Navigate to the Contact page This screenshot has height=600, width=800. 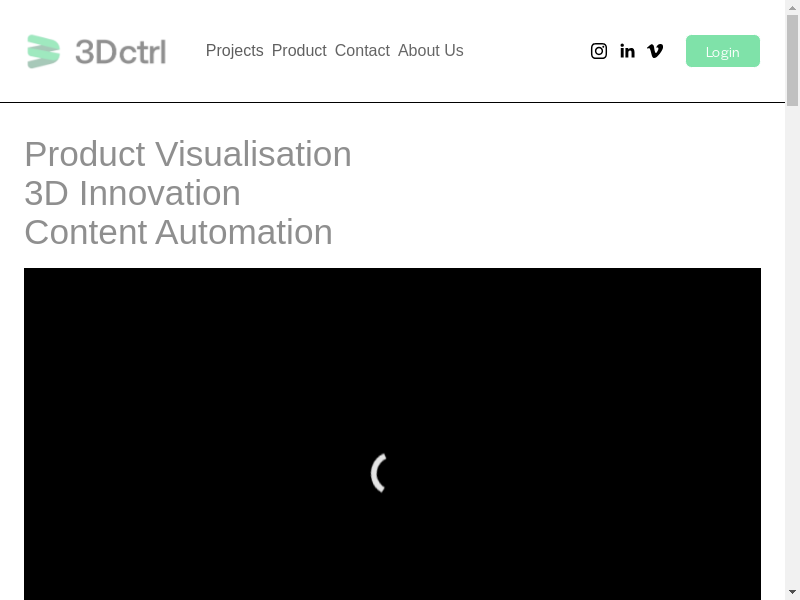pos(362,51)
